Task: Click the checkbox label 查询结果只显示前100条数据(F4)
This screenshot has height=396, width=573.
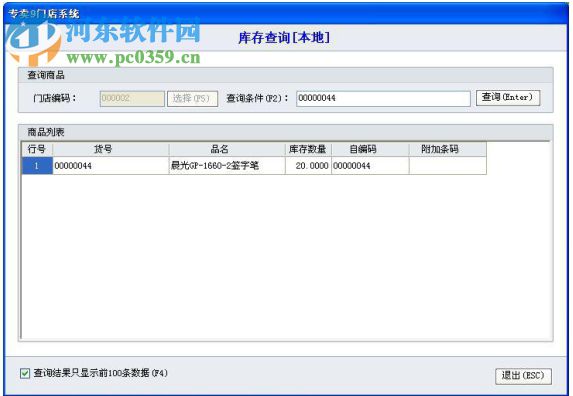Action: (100, 373)
